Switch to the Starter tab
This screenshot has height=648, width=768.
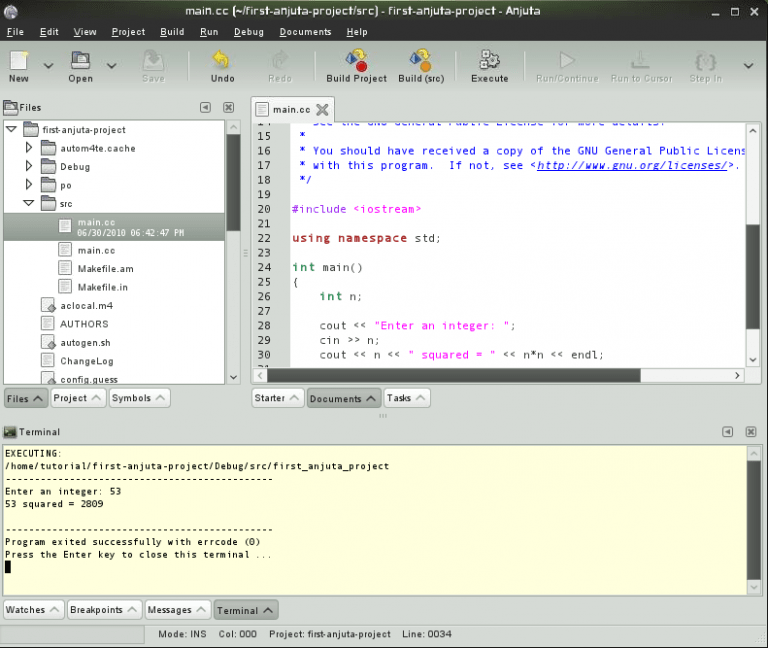click(x=277, y=398)
